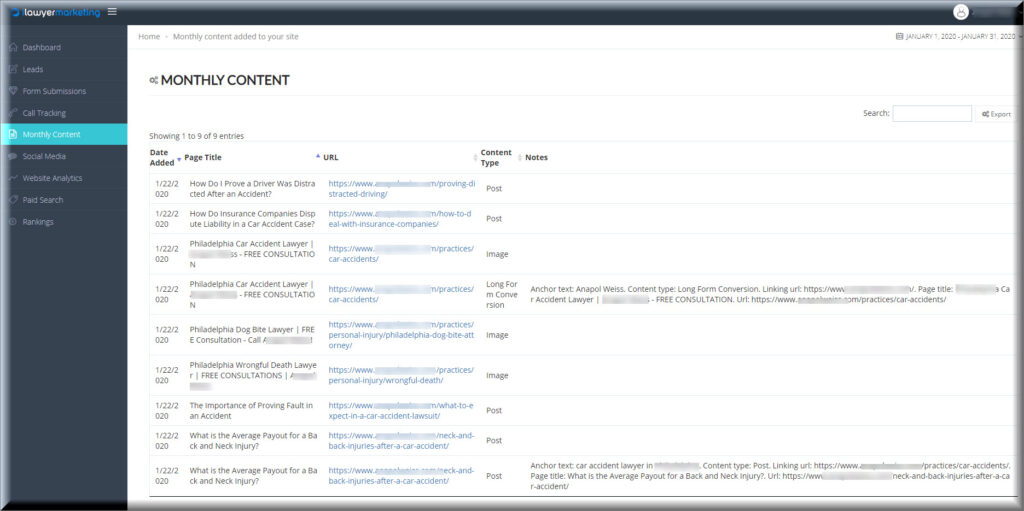Click the MONTHLY CONTENT heading gear icon
This screenshot has height=511, width=1024.
[153, 80]
